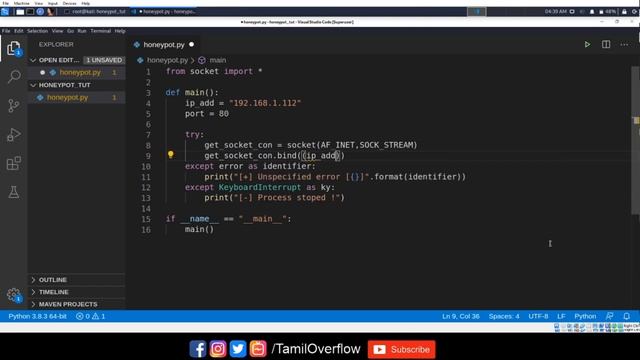Split the editor right

tap(606, 44)
